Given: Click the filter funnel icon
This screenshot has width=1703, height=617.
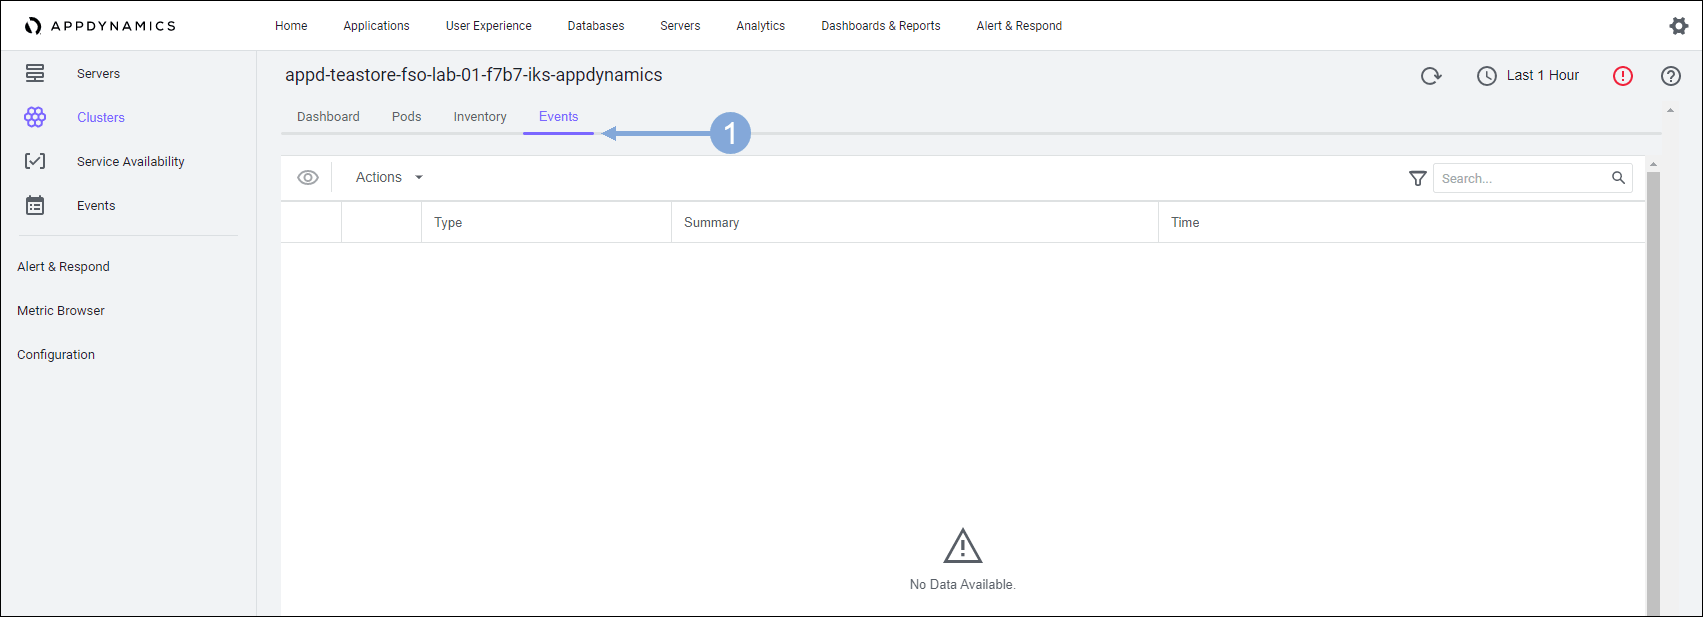Looking at the screenshot, I should tap(1417, 178).
